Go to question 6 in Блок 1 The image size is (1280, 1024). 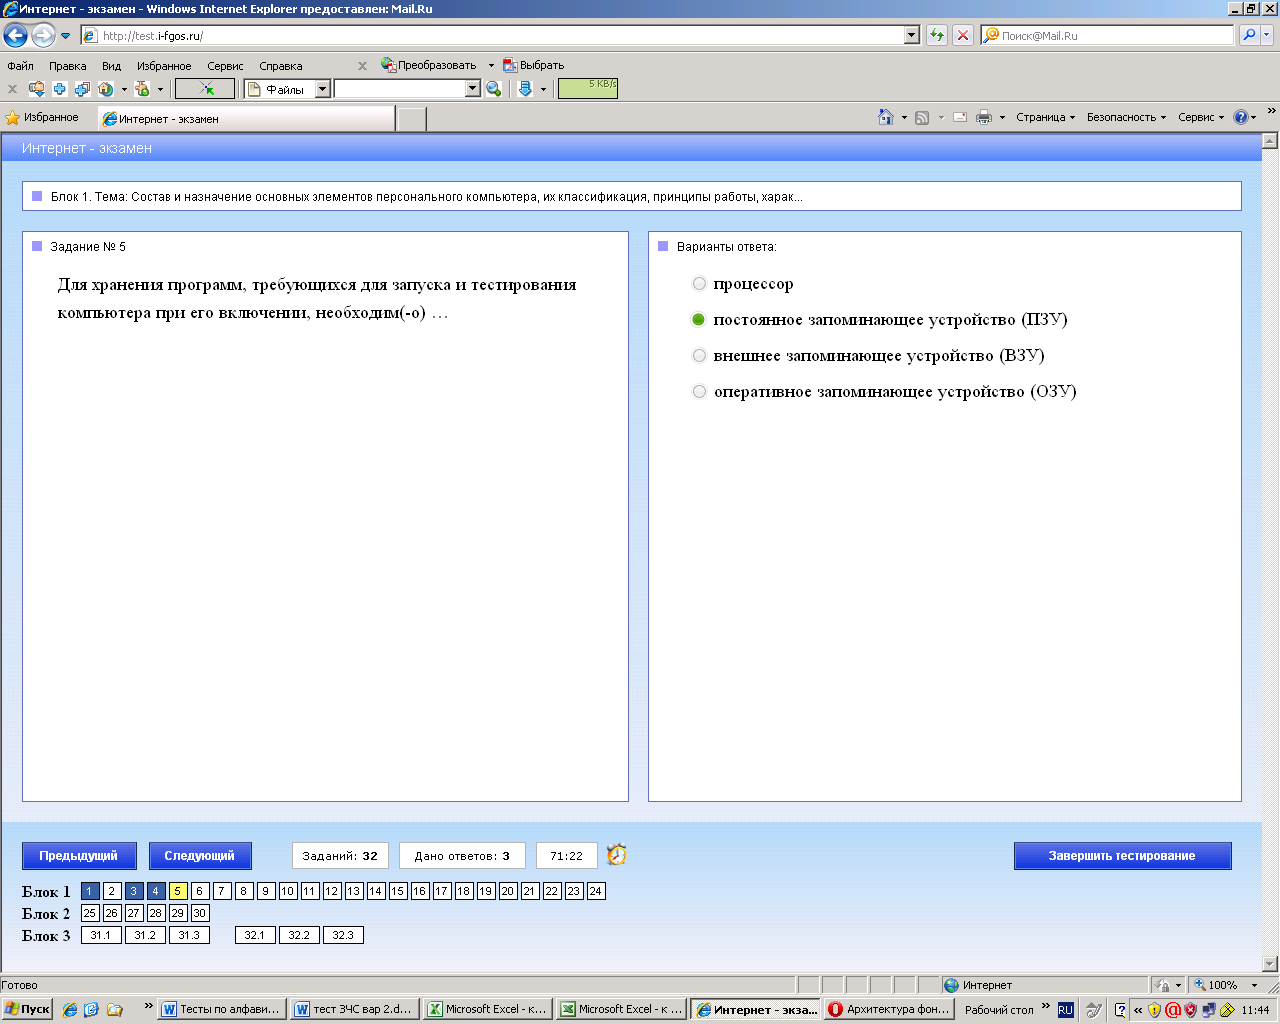(x=199, y=891)
